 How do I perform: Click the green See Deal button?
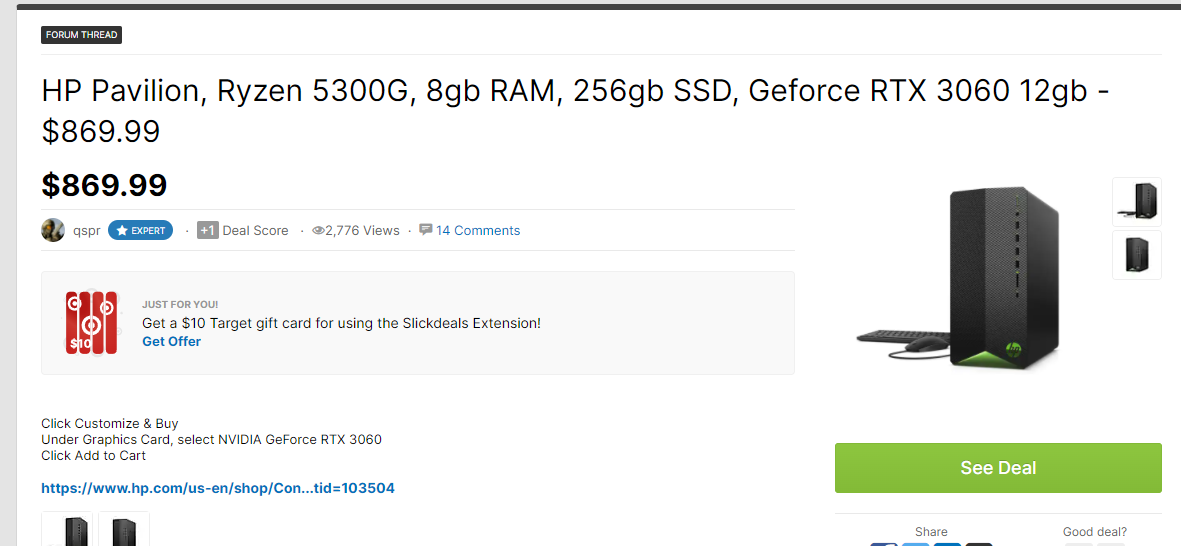tap(998, 468)
